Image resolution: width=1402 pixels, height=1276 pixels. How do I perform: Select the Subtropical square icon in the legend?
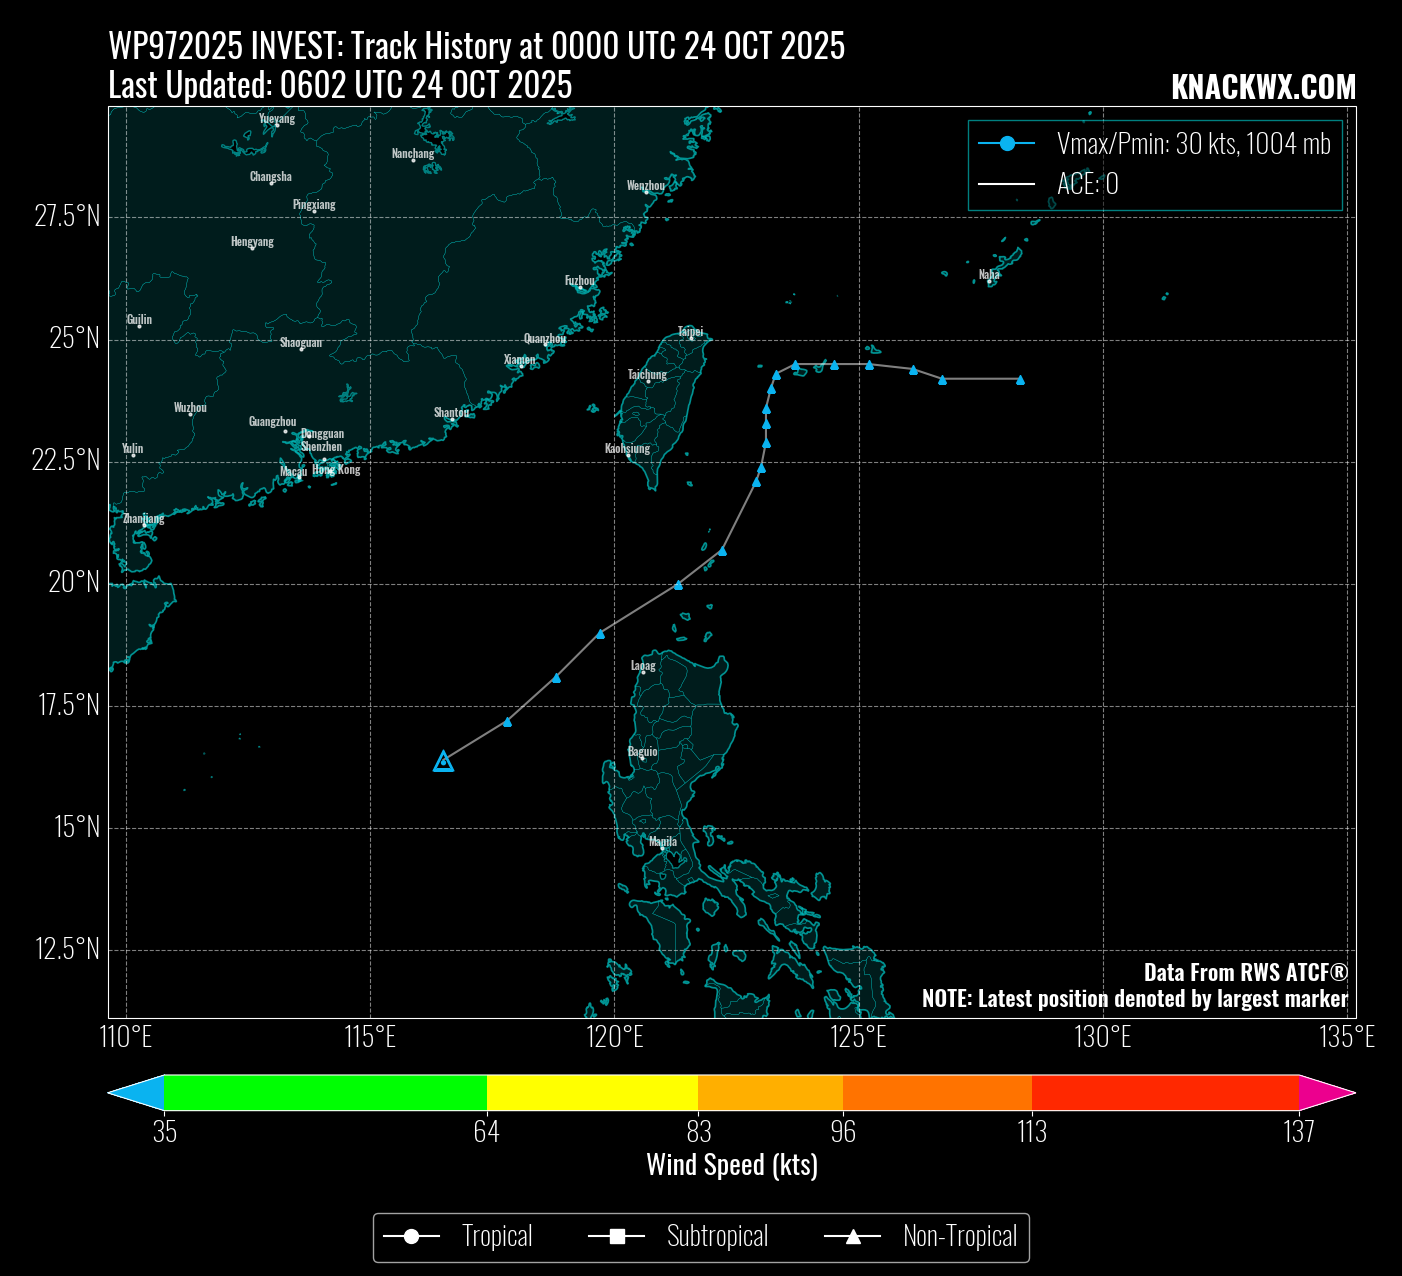point(617,1238)
